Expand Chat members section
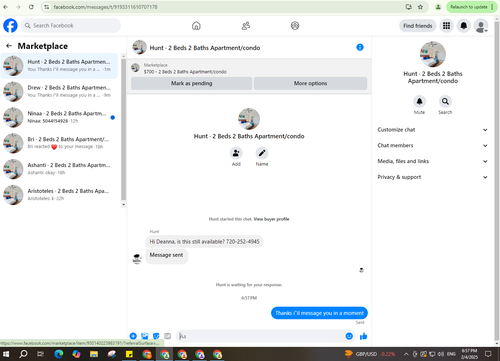 pos(433,145)
